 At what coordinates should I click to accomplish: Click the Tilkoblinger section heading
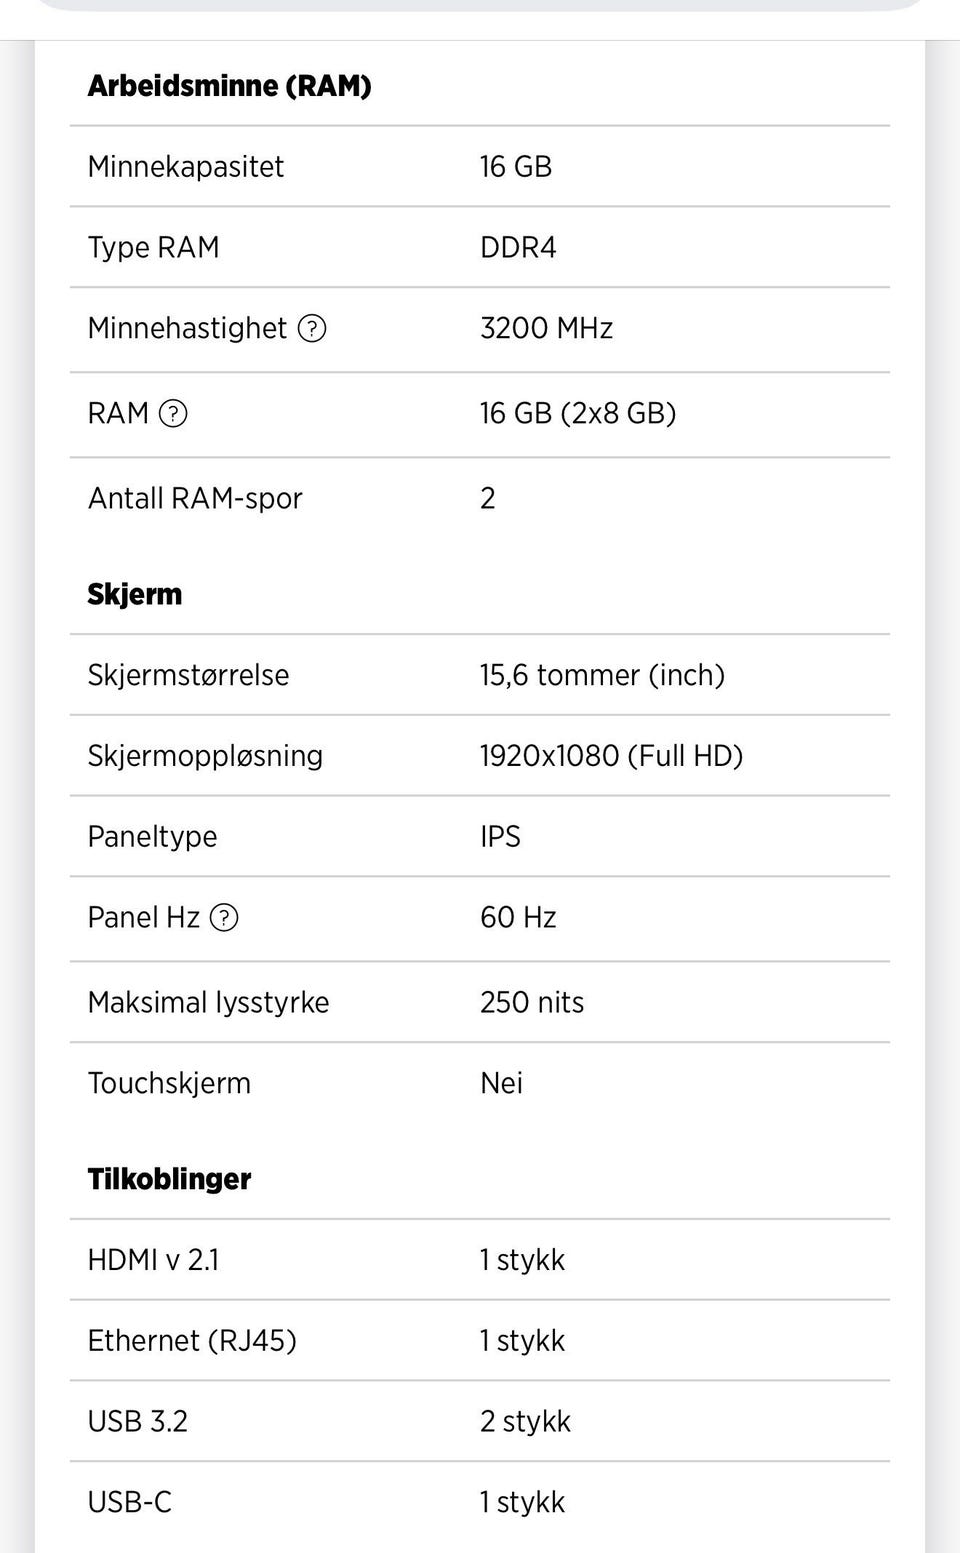(x=169, y=1179)
